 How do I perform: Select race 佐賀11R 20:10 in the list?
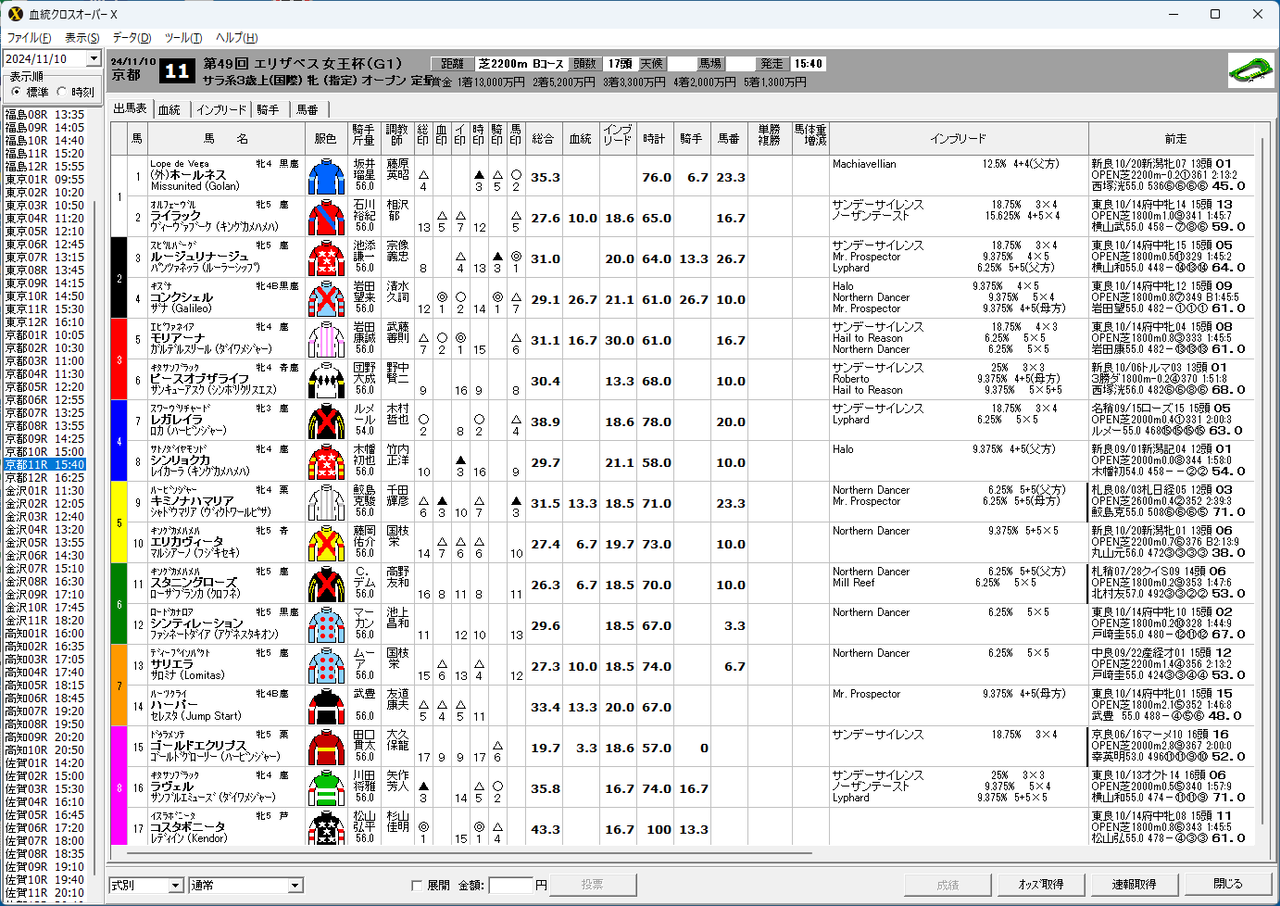coord(45,893)
